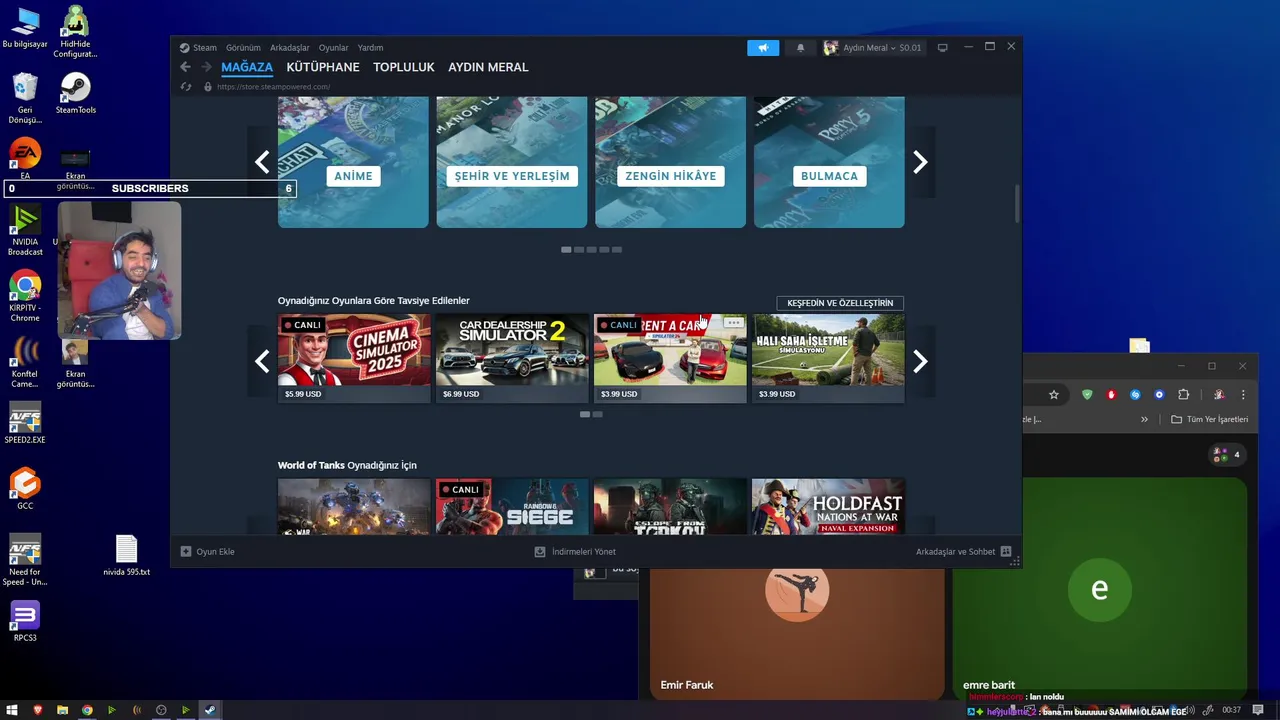Image resolution: width=1280 pixels, height=720 pixels.
Task: Advance recommended games carousel right arrow
Action: pos(920,361)
